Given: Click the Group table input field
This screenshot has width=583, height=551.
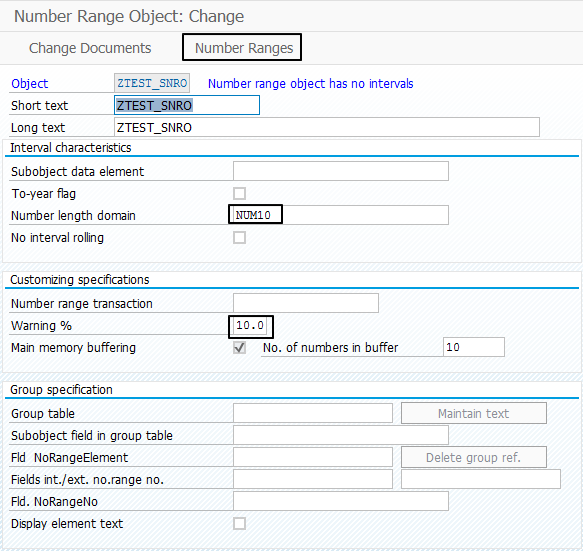Looking at the screenshot, I should click(313, 413).
